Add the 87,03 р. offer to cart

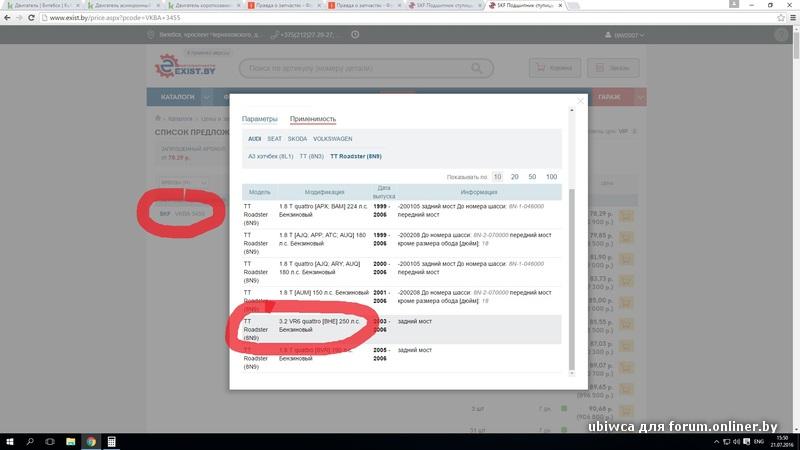point(626,346)
